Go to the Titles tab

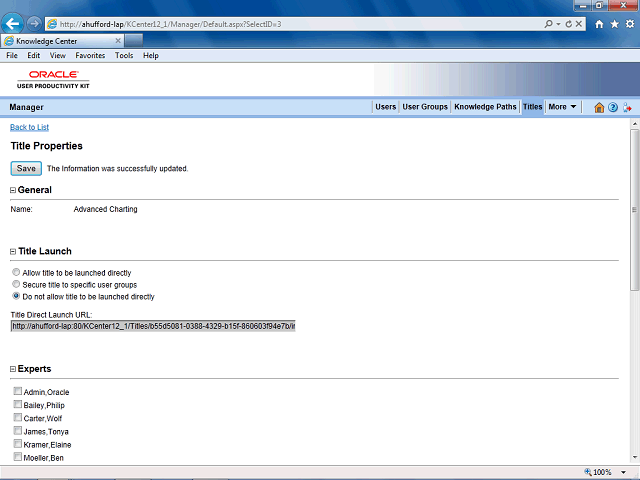533,107
